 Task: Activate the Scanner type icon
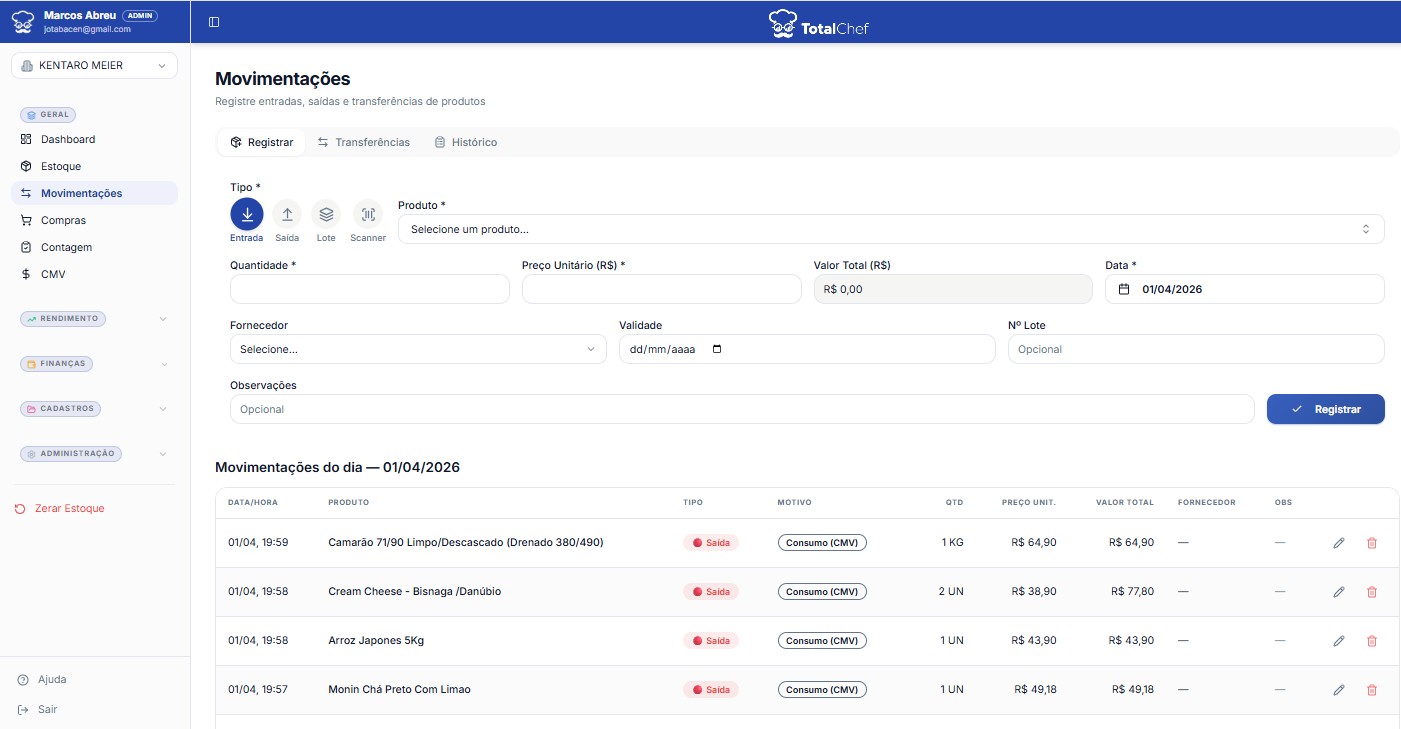coord(368,214)
